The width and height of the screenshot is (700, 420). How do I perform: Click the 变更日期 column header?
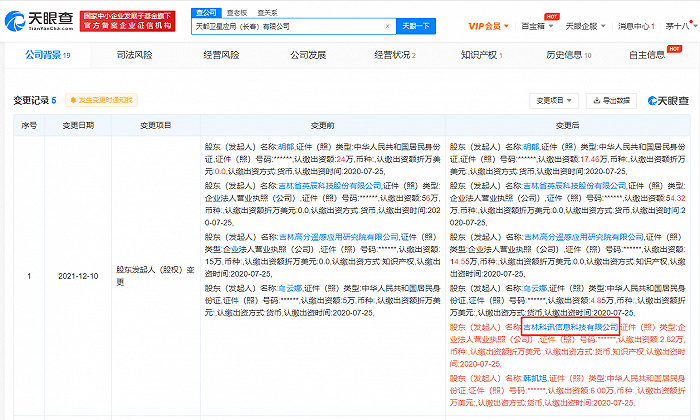click(78, 125)
